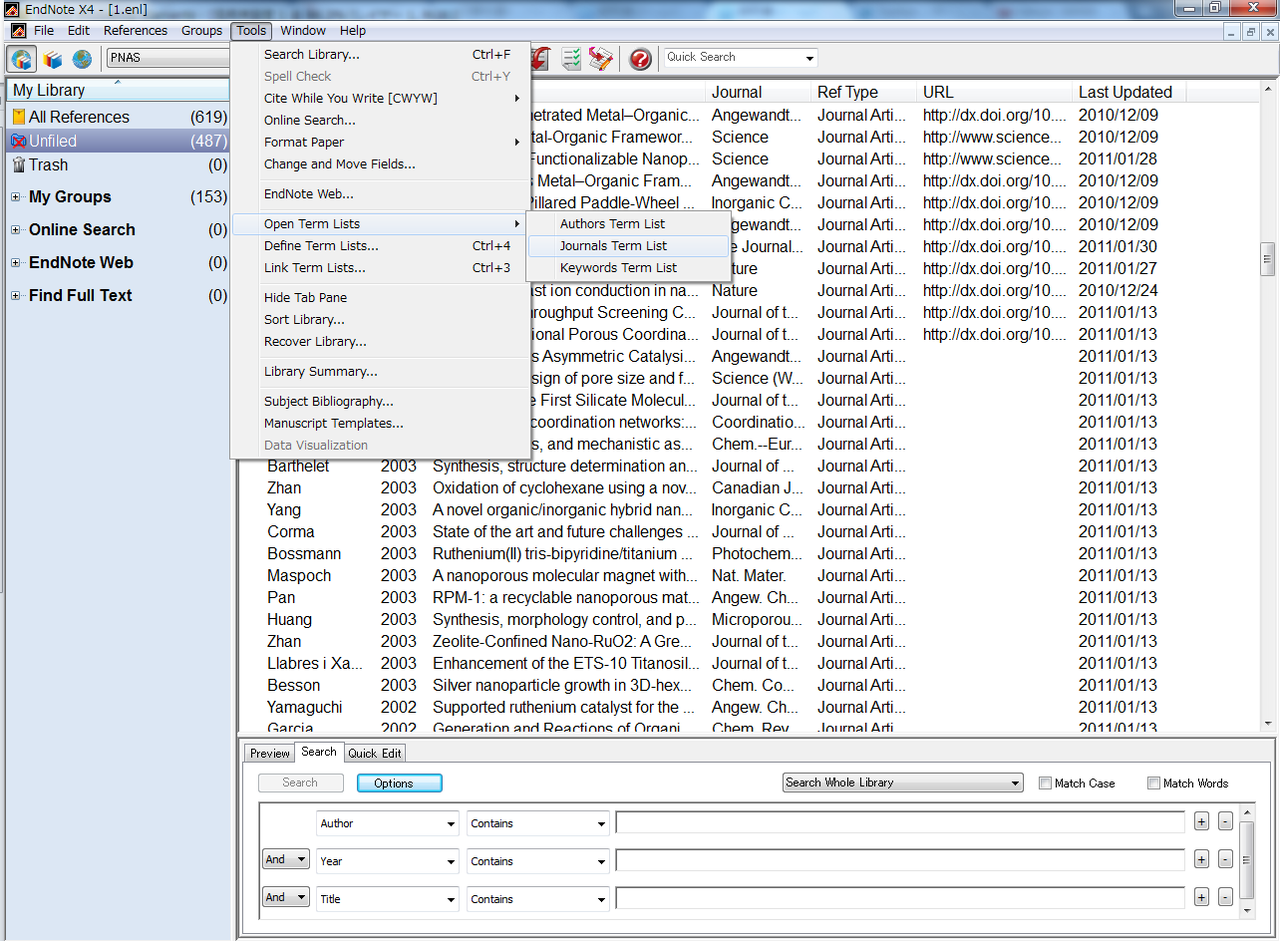The width and height of the screenshot is (1280, 941).
Task: Click the library document icon beside File menu
Action: [18, 31]
